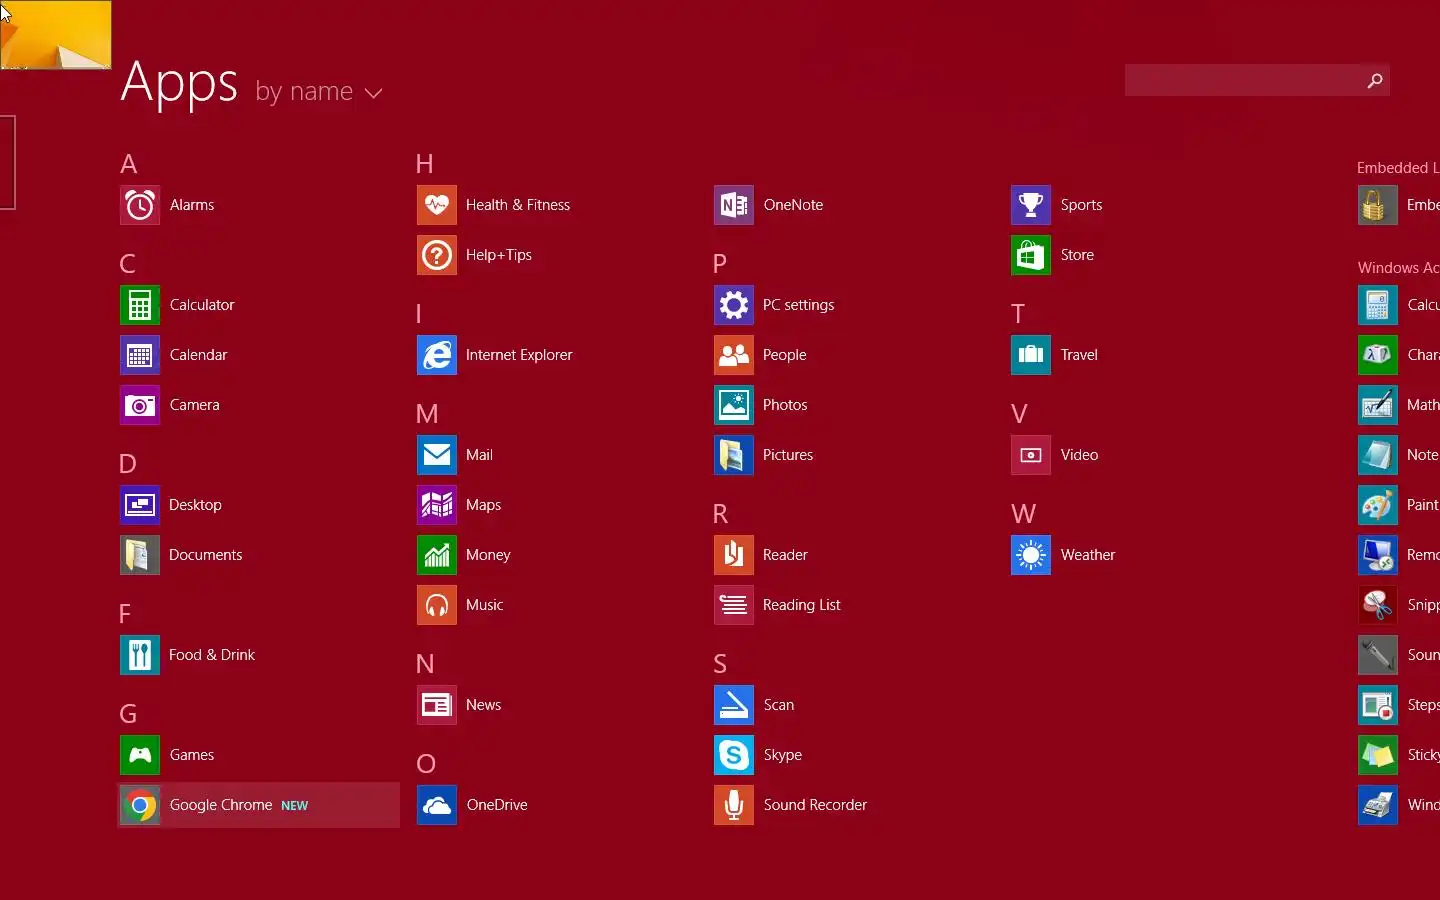Screen dimensions: 1440x900
Task: Click the 'Pictures' app label
Action: 788,455
